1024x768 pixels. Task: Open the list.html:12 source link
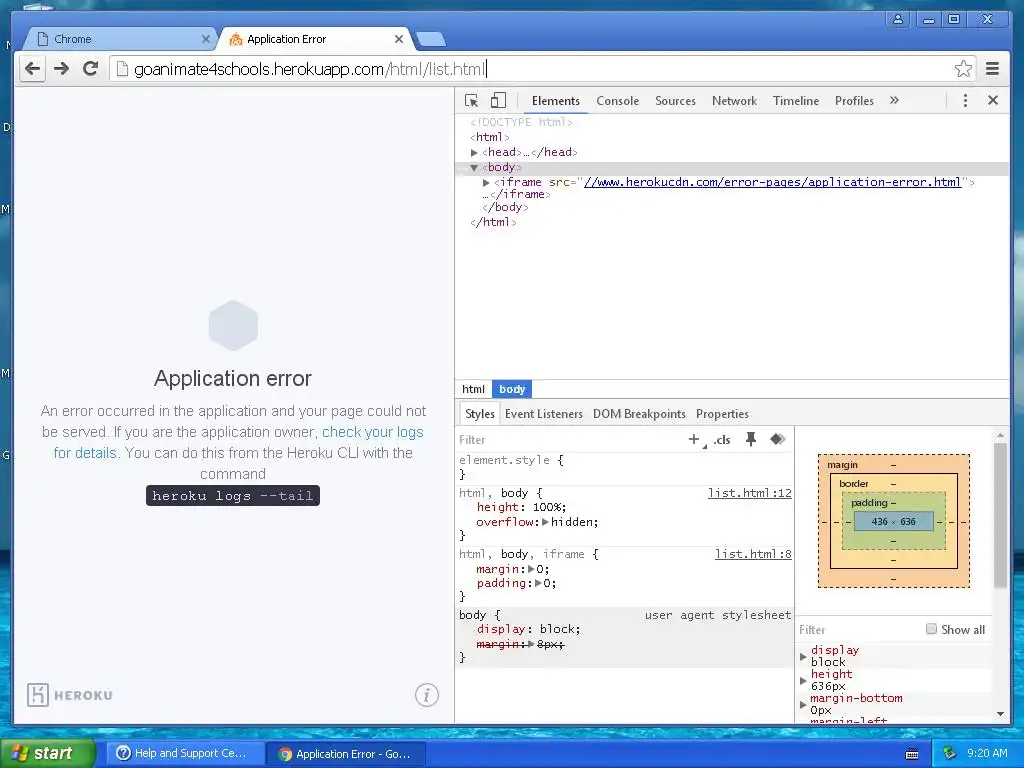click(750, 493)
